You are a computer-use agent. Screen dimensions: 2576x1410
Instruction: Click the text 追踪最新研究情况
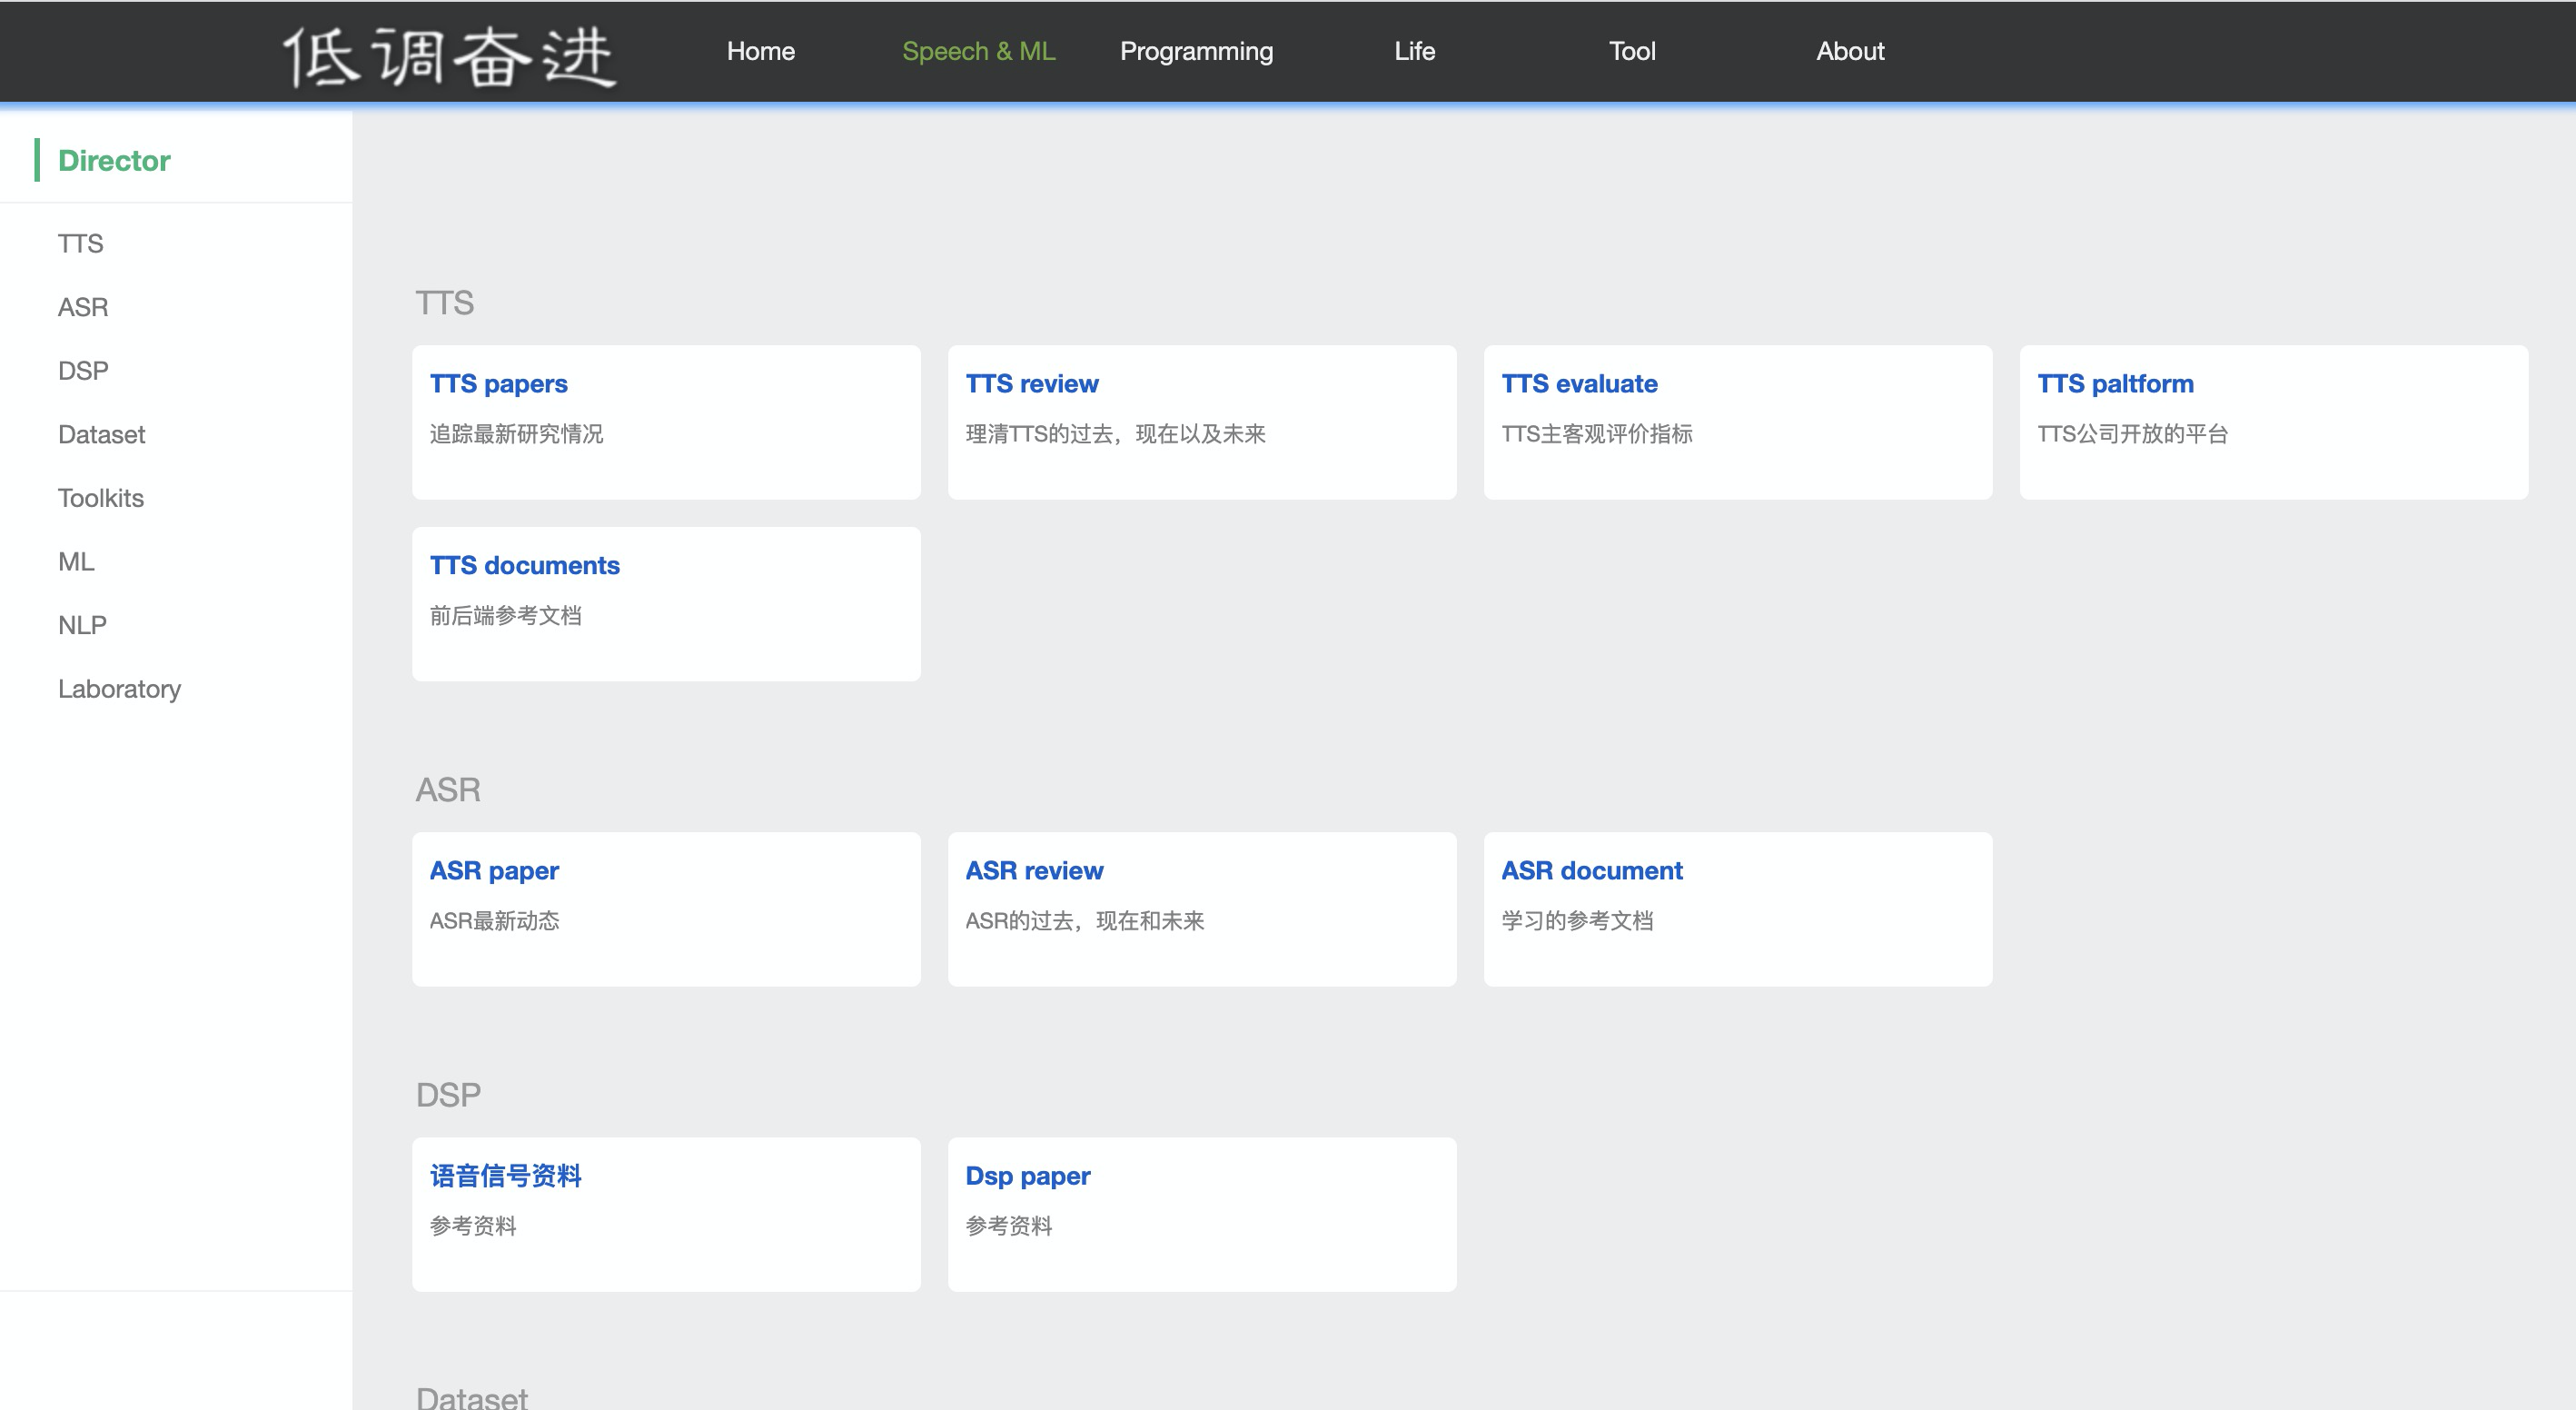coord(516,434)
